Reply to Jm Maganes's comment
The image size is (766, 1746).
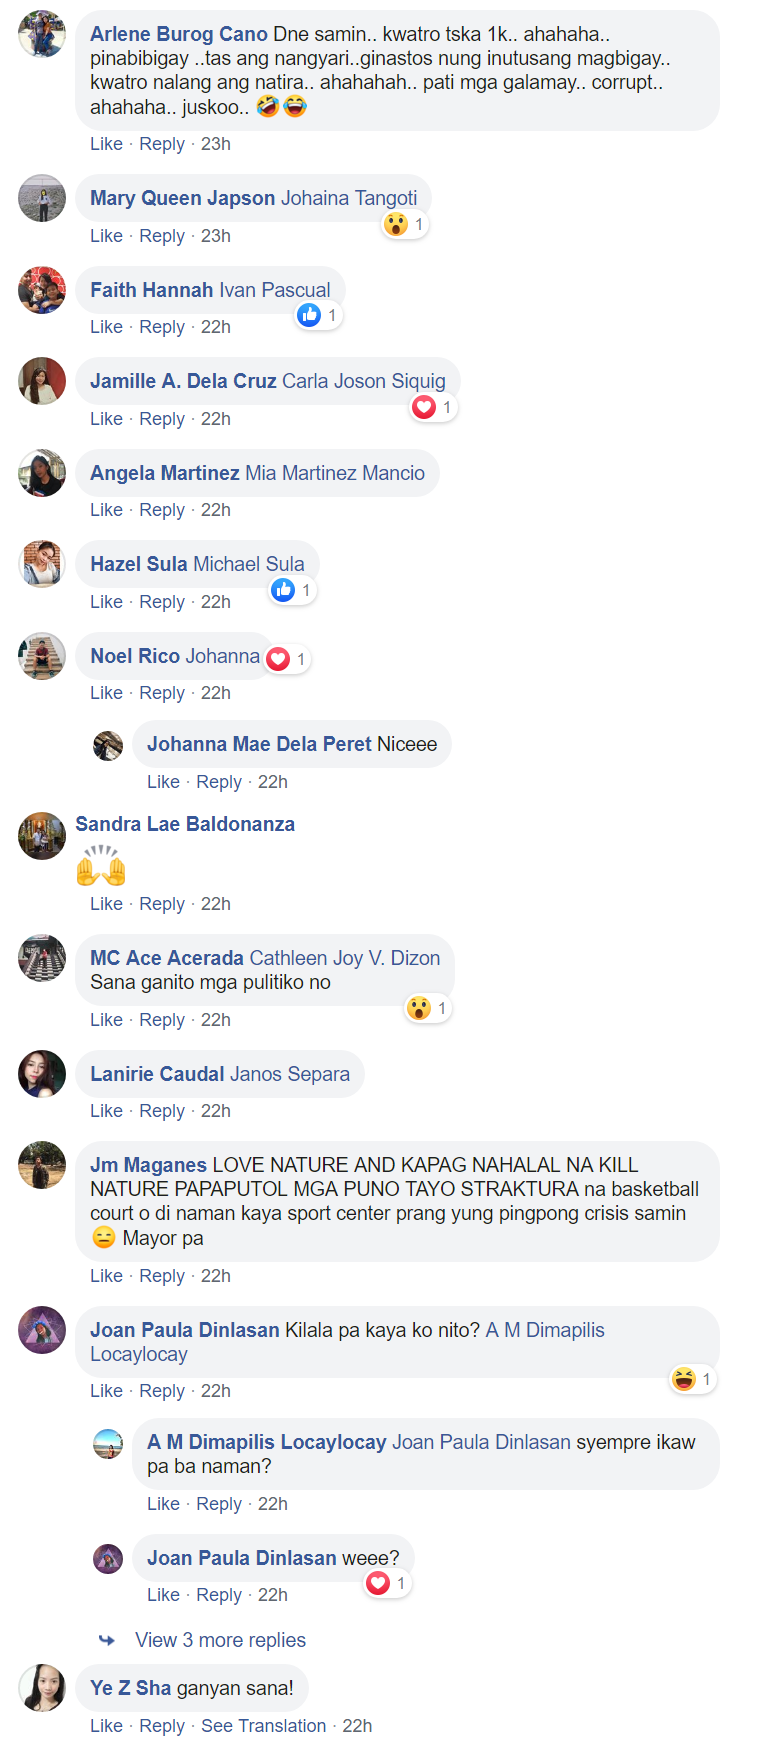(x=162, y=1276)
